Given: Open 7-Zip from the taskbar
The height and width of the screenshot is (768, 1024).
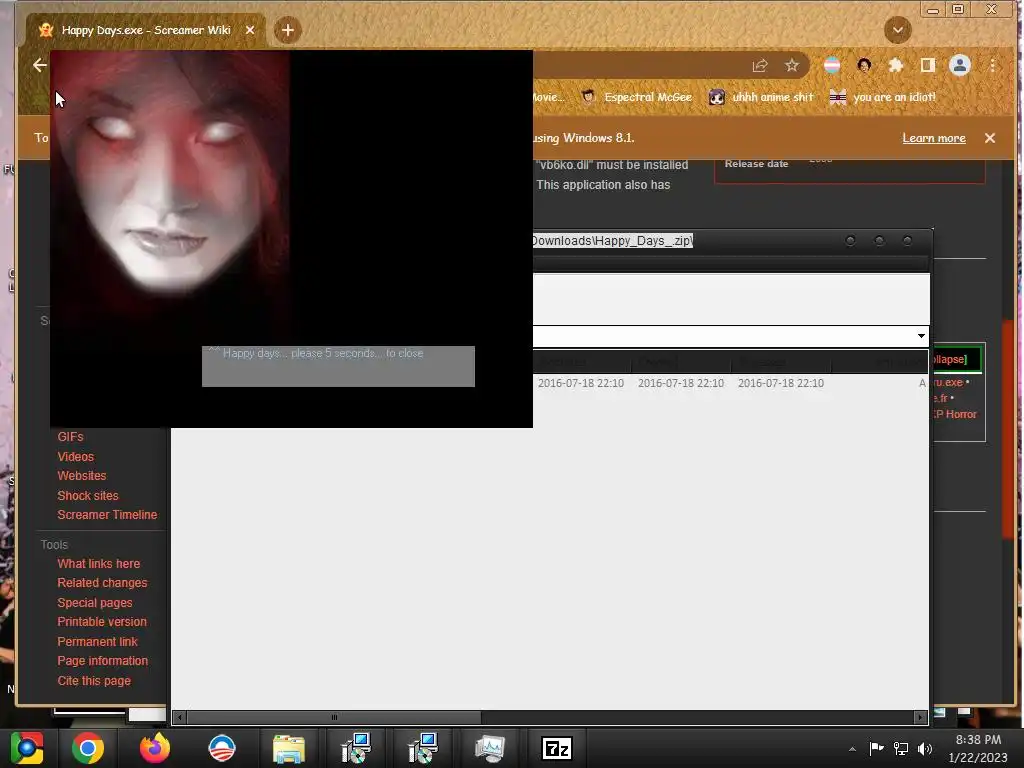Looking at the screenshot, I should pos(557,748).
